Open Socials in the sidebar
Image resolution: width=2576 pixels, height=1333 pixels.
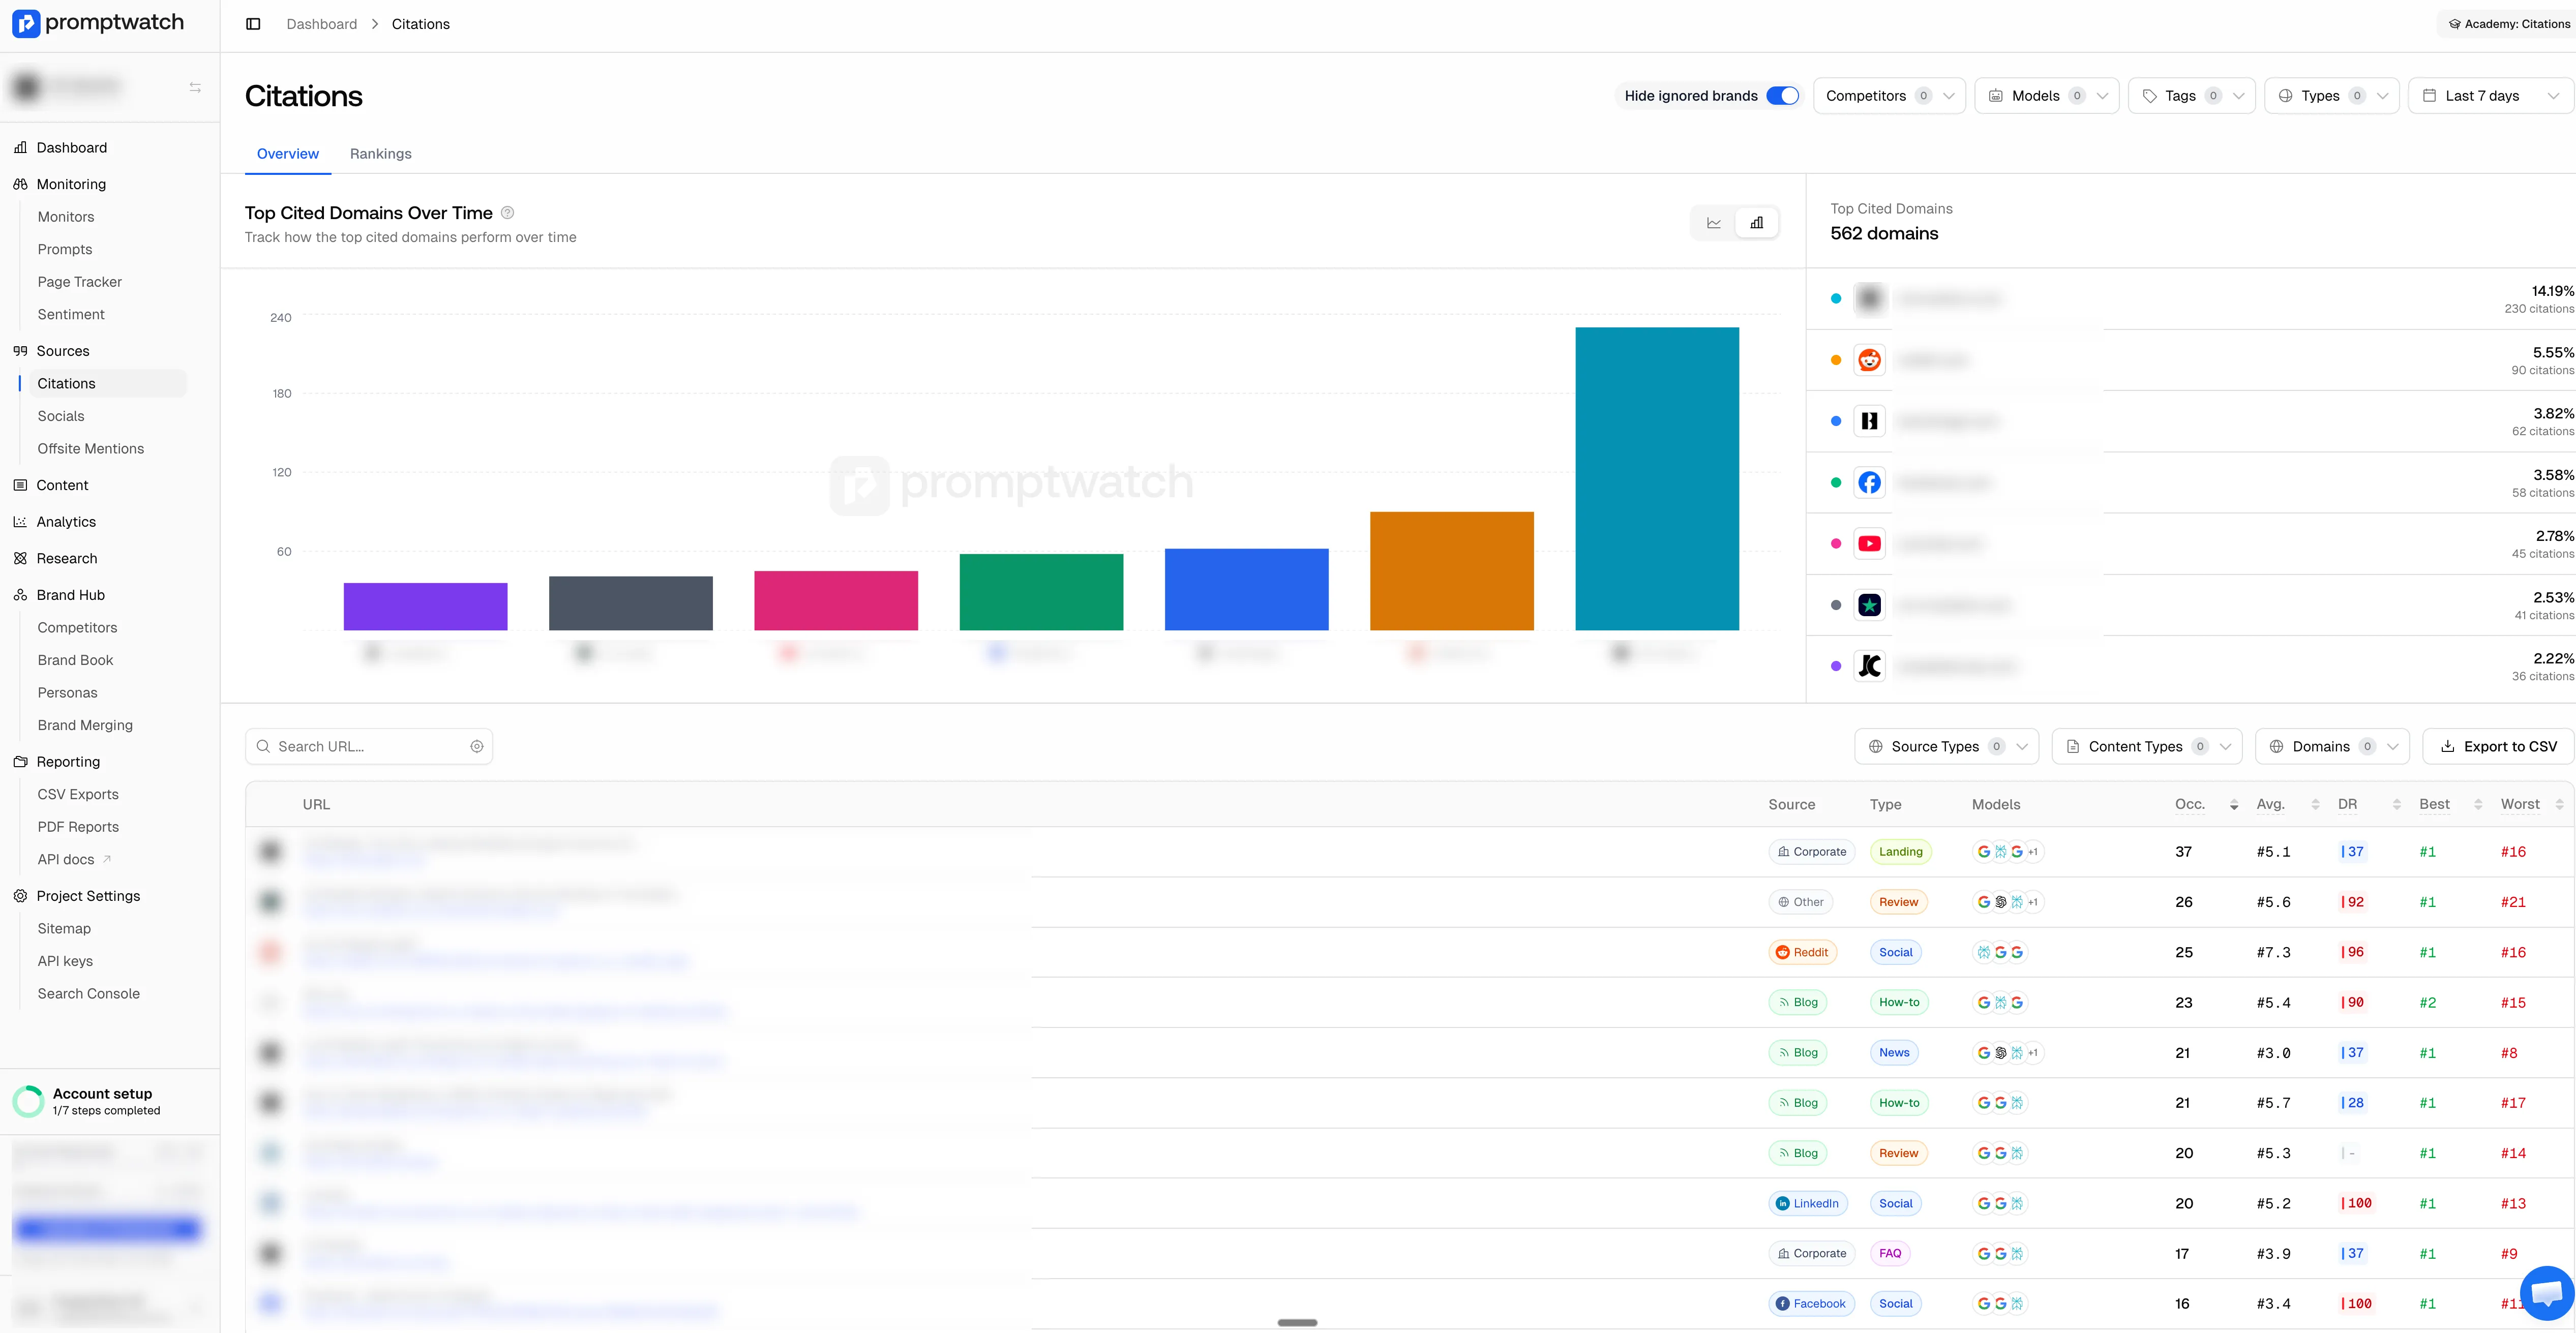pos(61,416)
